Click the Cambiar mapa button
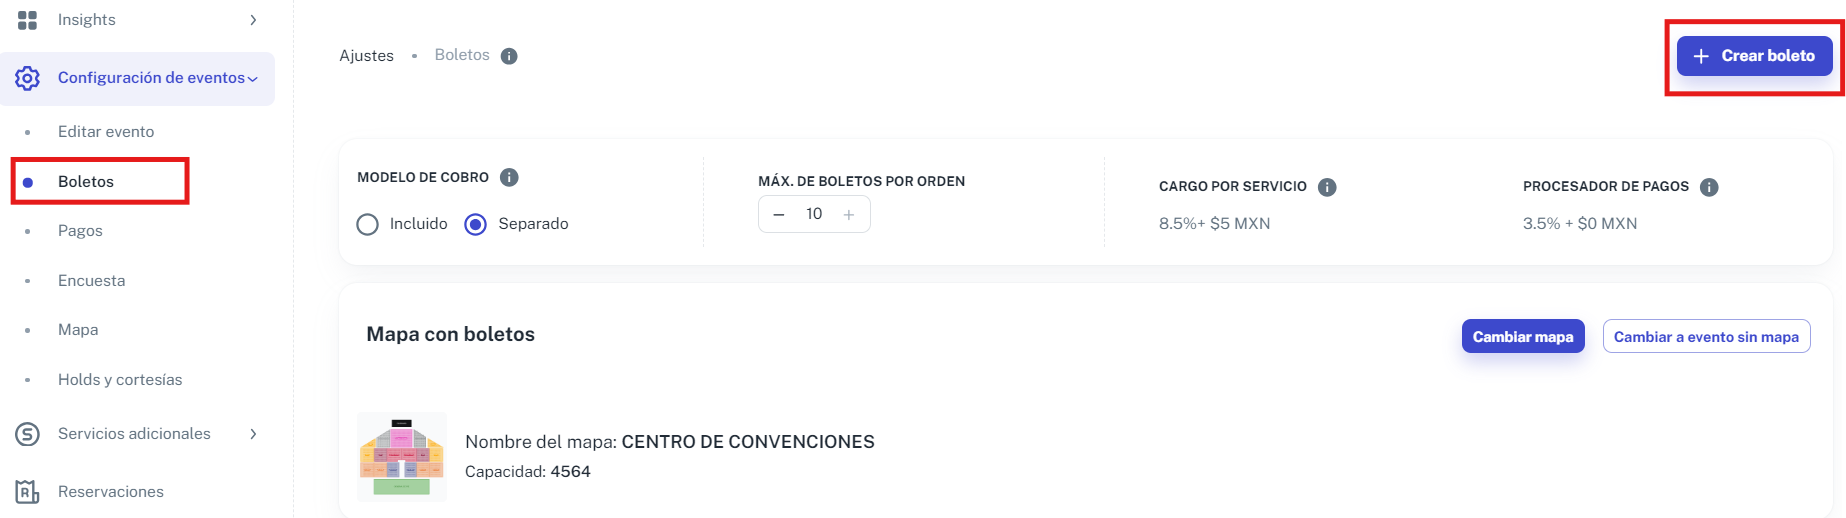Image resolution: width=1846 pixels, height=518 pixels. (x=1522, y=337)
